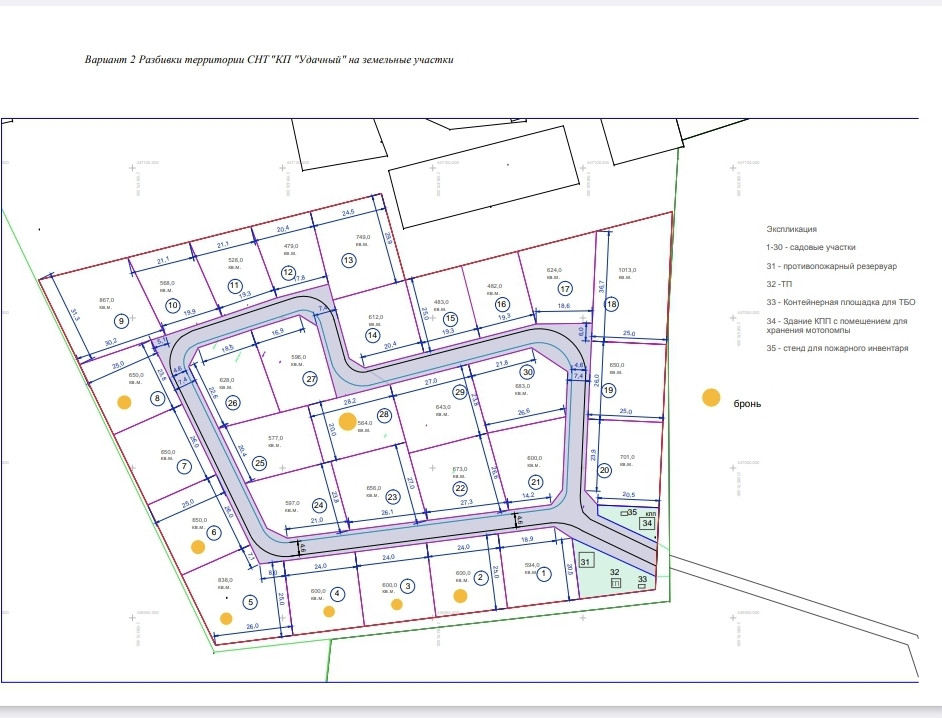Viewport: 942px width, 718px height.
Task: Click the orange reservation dot in plot 2
Action: click(x=460, y=596)
